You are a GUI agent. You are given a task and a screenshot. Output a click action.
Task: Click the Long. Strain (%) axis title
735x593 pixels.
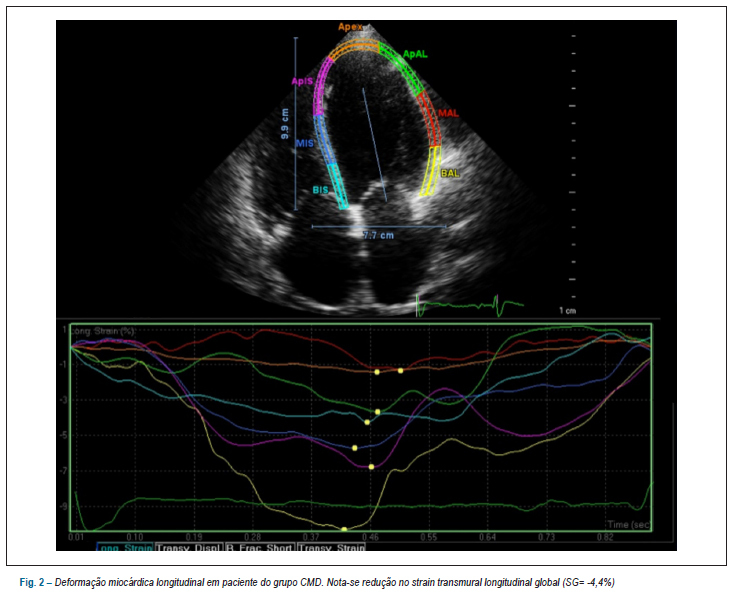click(103, 331)
